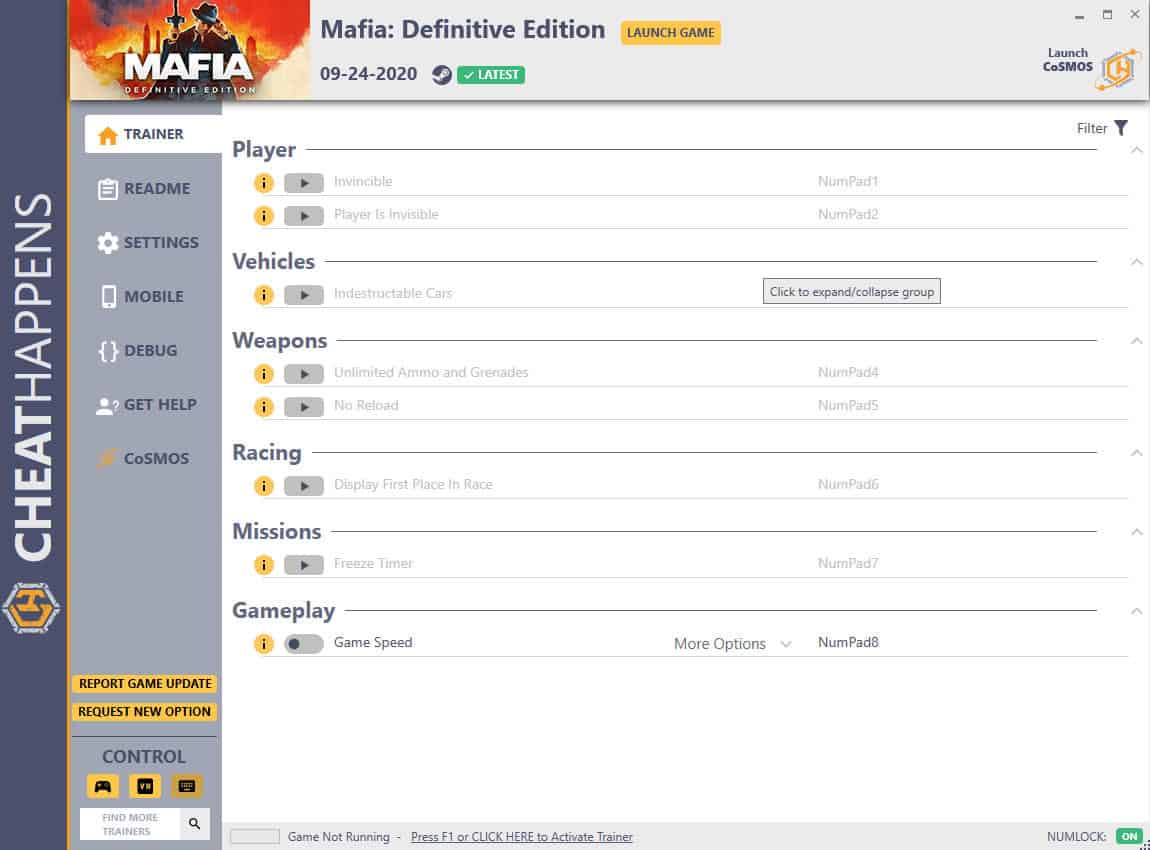The height and width of the screenshot is (850, 1150).
Task: Open the GET HELP tab
Action: click(147, 405)
